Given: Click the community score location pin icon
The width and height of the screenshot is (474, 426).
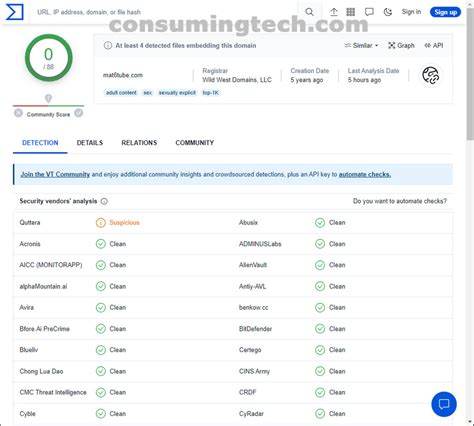Looking at the screenshot, I should (48, 98).
